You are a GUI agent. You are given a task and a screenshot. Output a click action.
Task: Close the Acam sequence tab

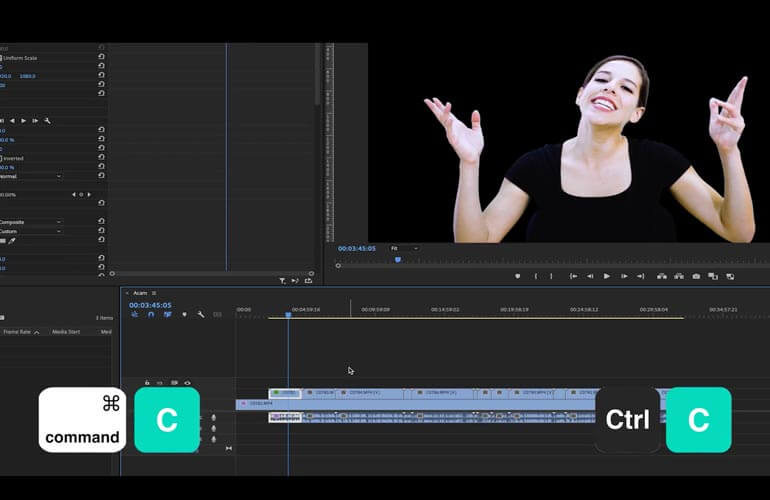click(x=127, y=293)
